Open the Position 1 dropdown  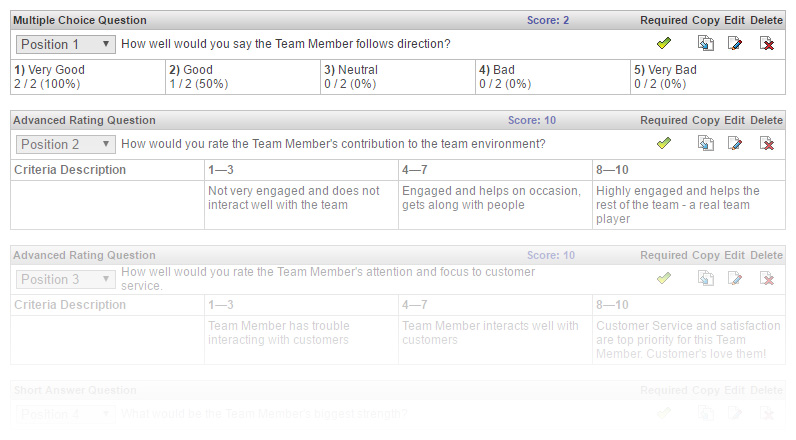pos(66,44)
